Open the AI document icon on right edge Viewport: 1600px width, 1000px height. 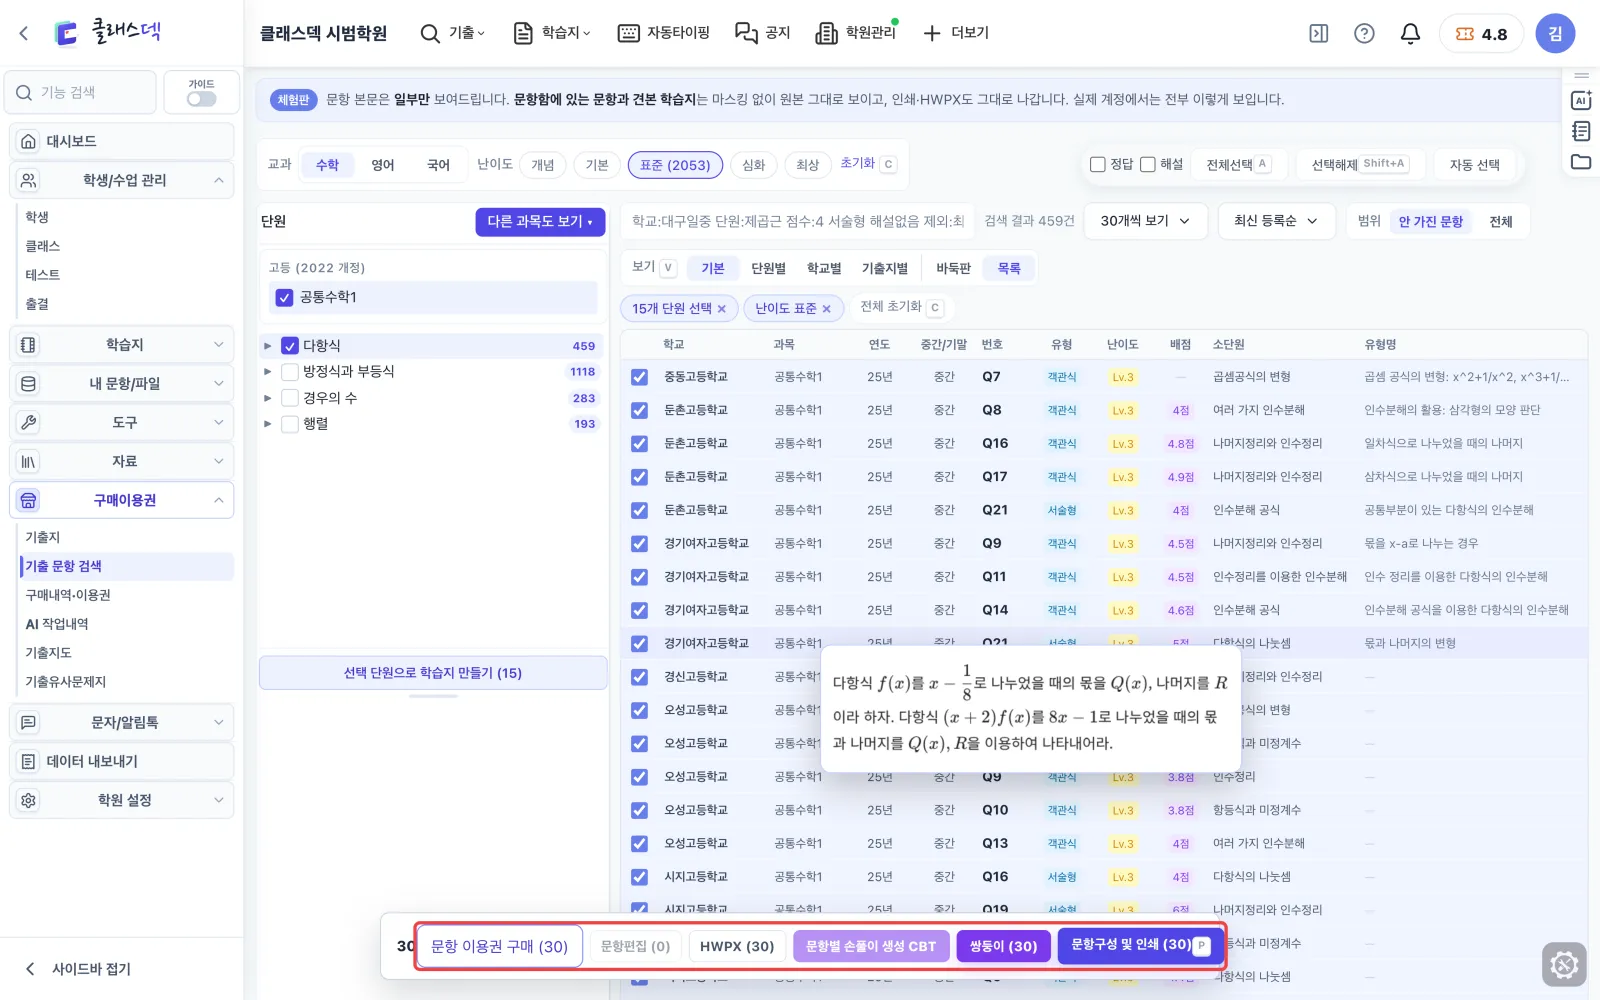coord(1581,100)
